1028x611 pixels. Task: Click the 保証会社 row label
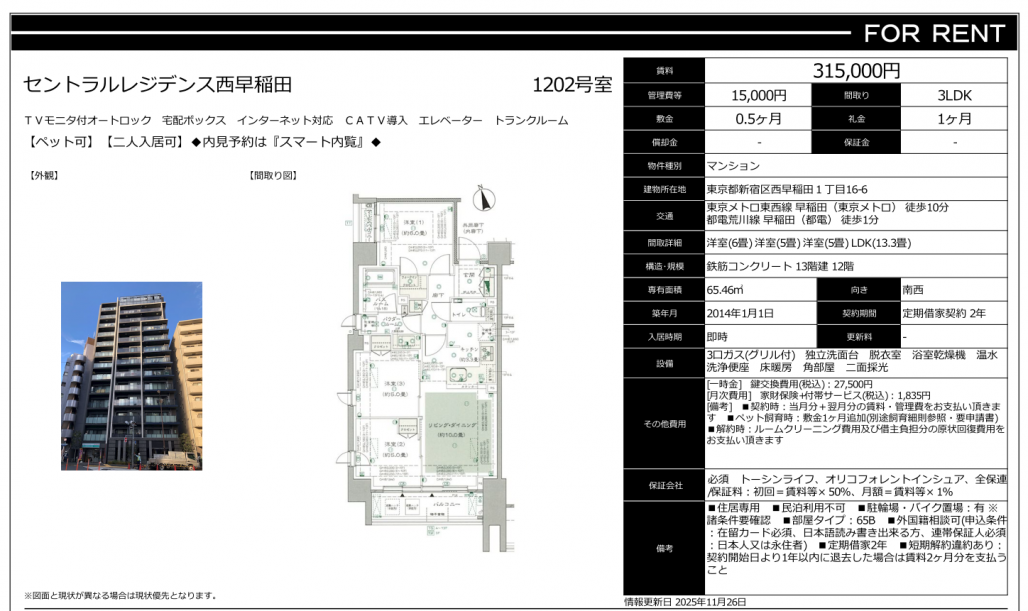pyautogui.click(x=664, y=485)
